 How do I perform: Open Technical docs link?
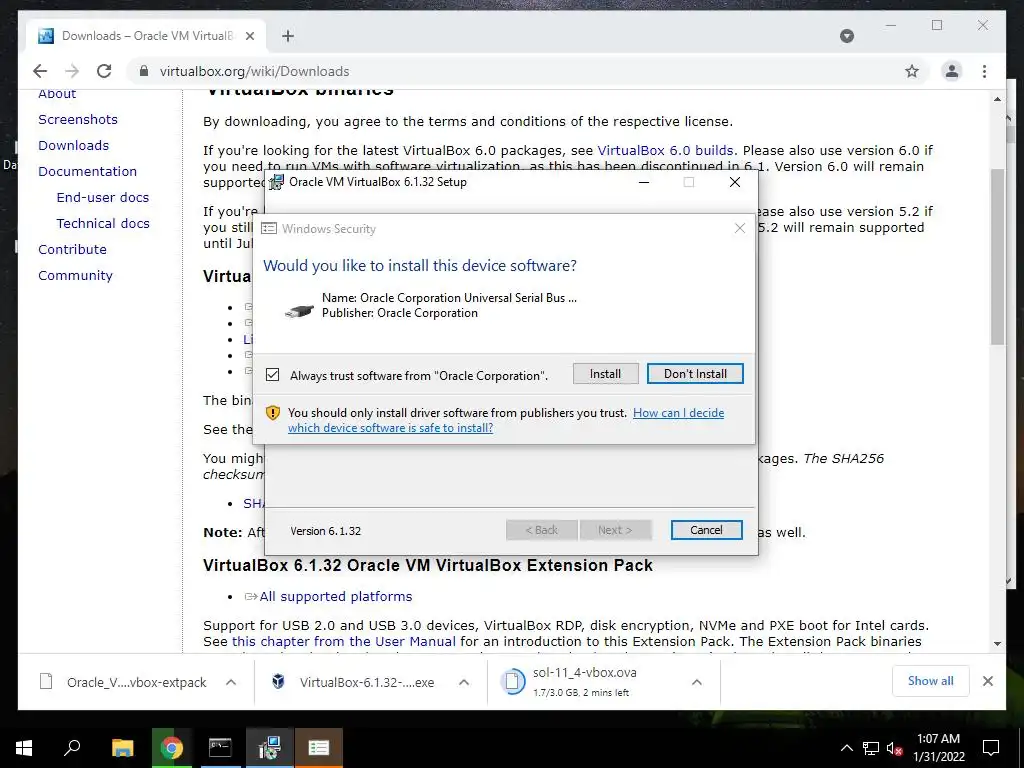[x=103, y=223]
